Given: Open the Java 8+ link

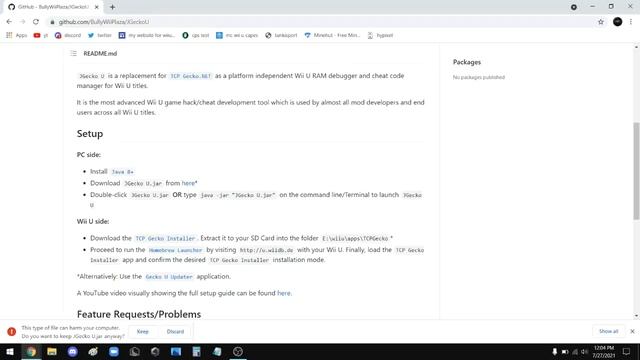Looking at the screenshot, I should click(122, 172).
